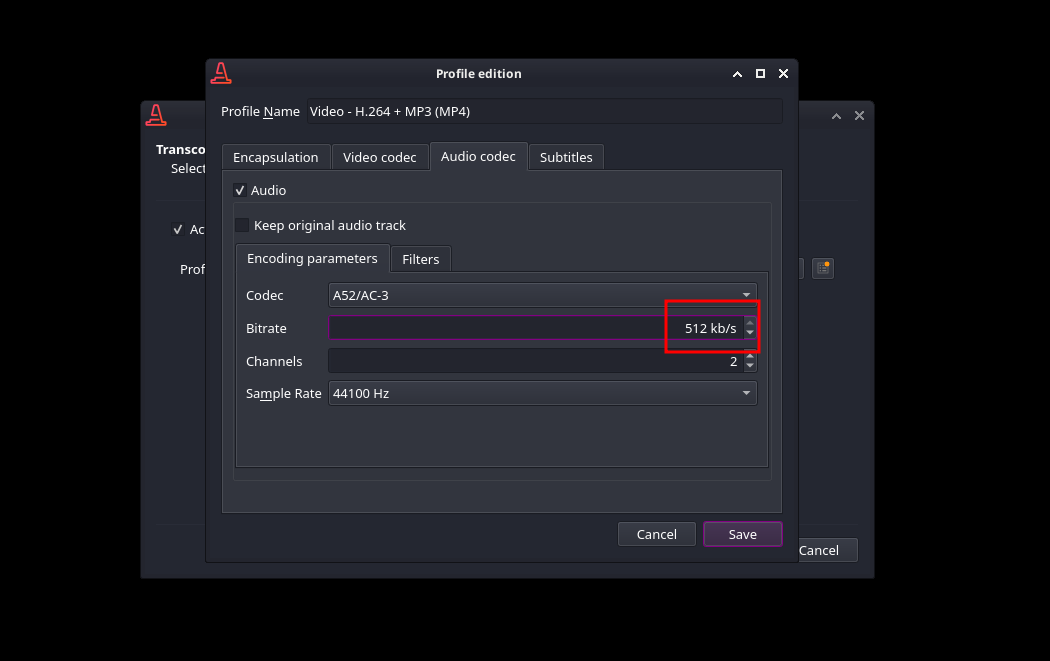The width and height of the screenshot is (1050, 661).
Task: Click the new profile icon in the background window
Action: pyautogui.click(x=822, y=268)
